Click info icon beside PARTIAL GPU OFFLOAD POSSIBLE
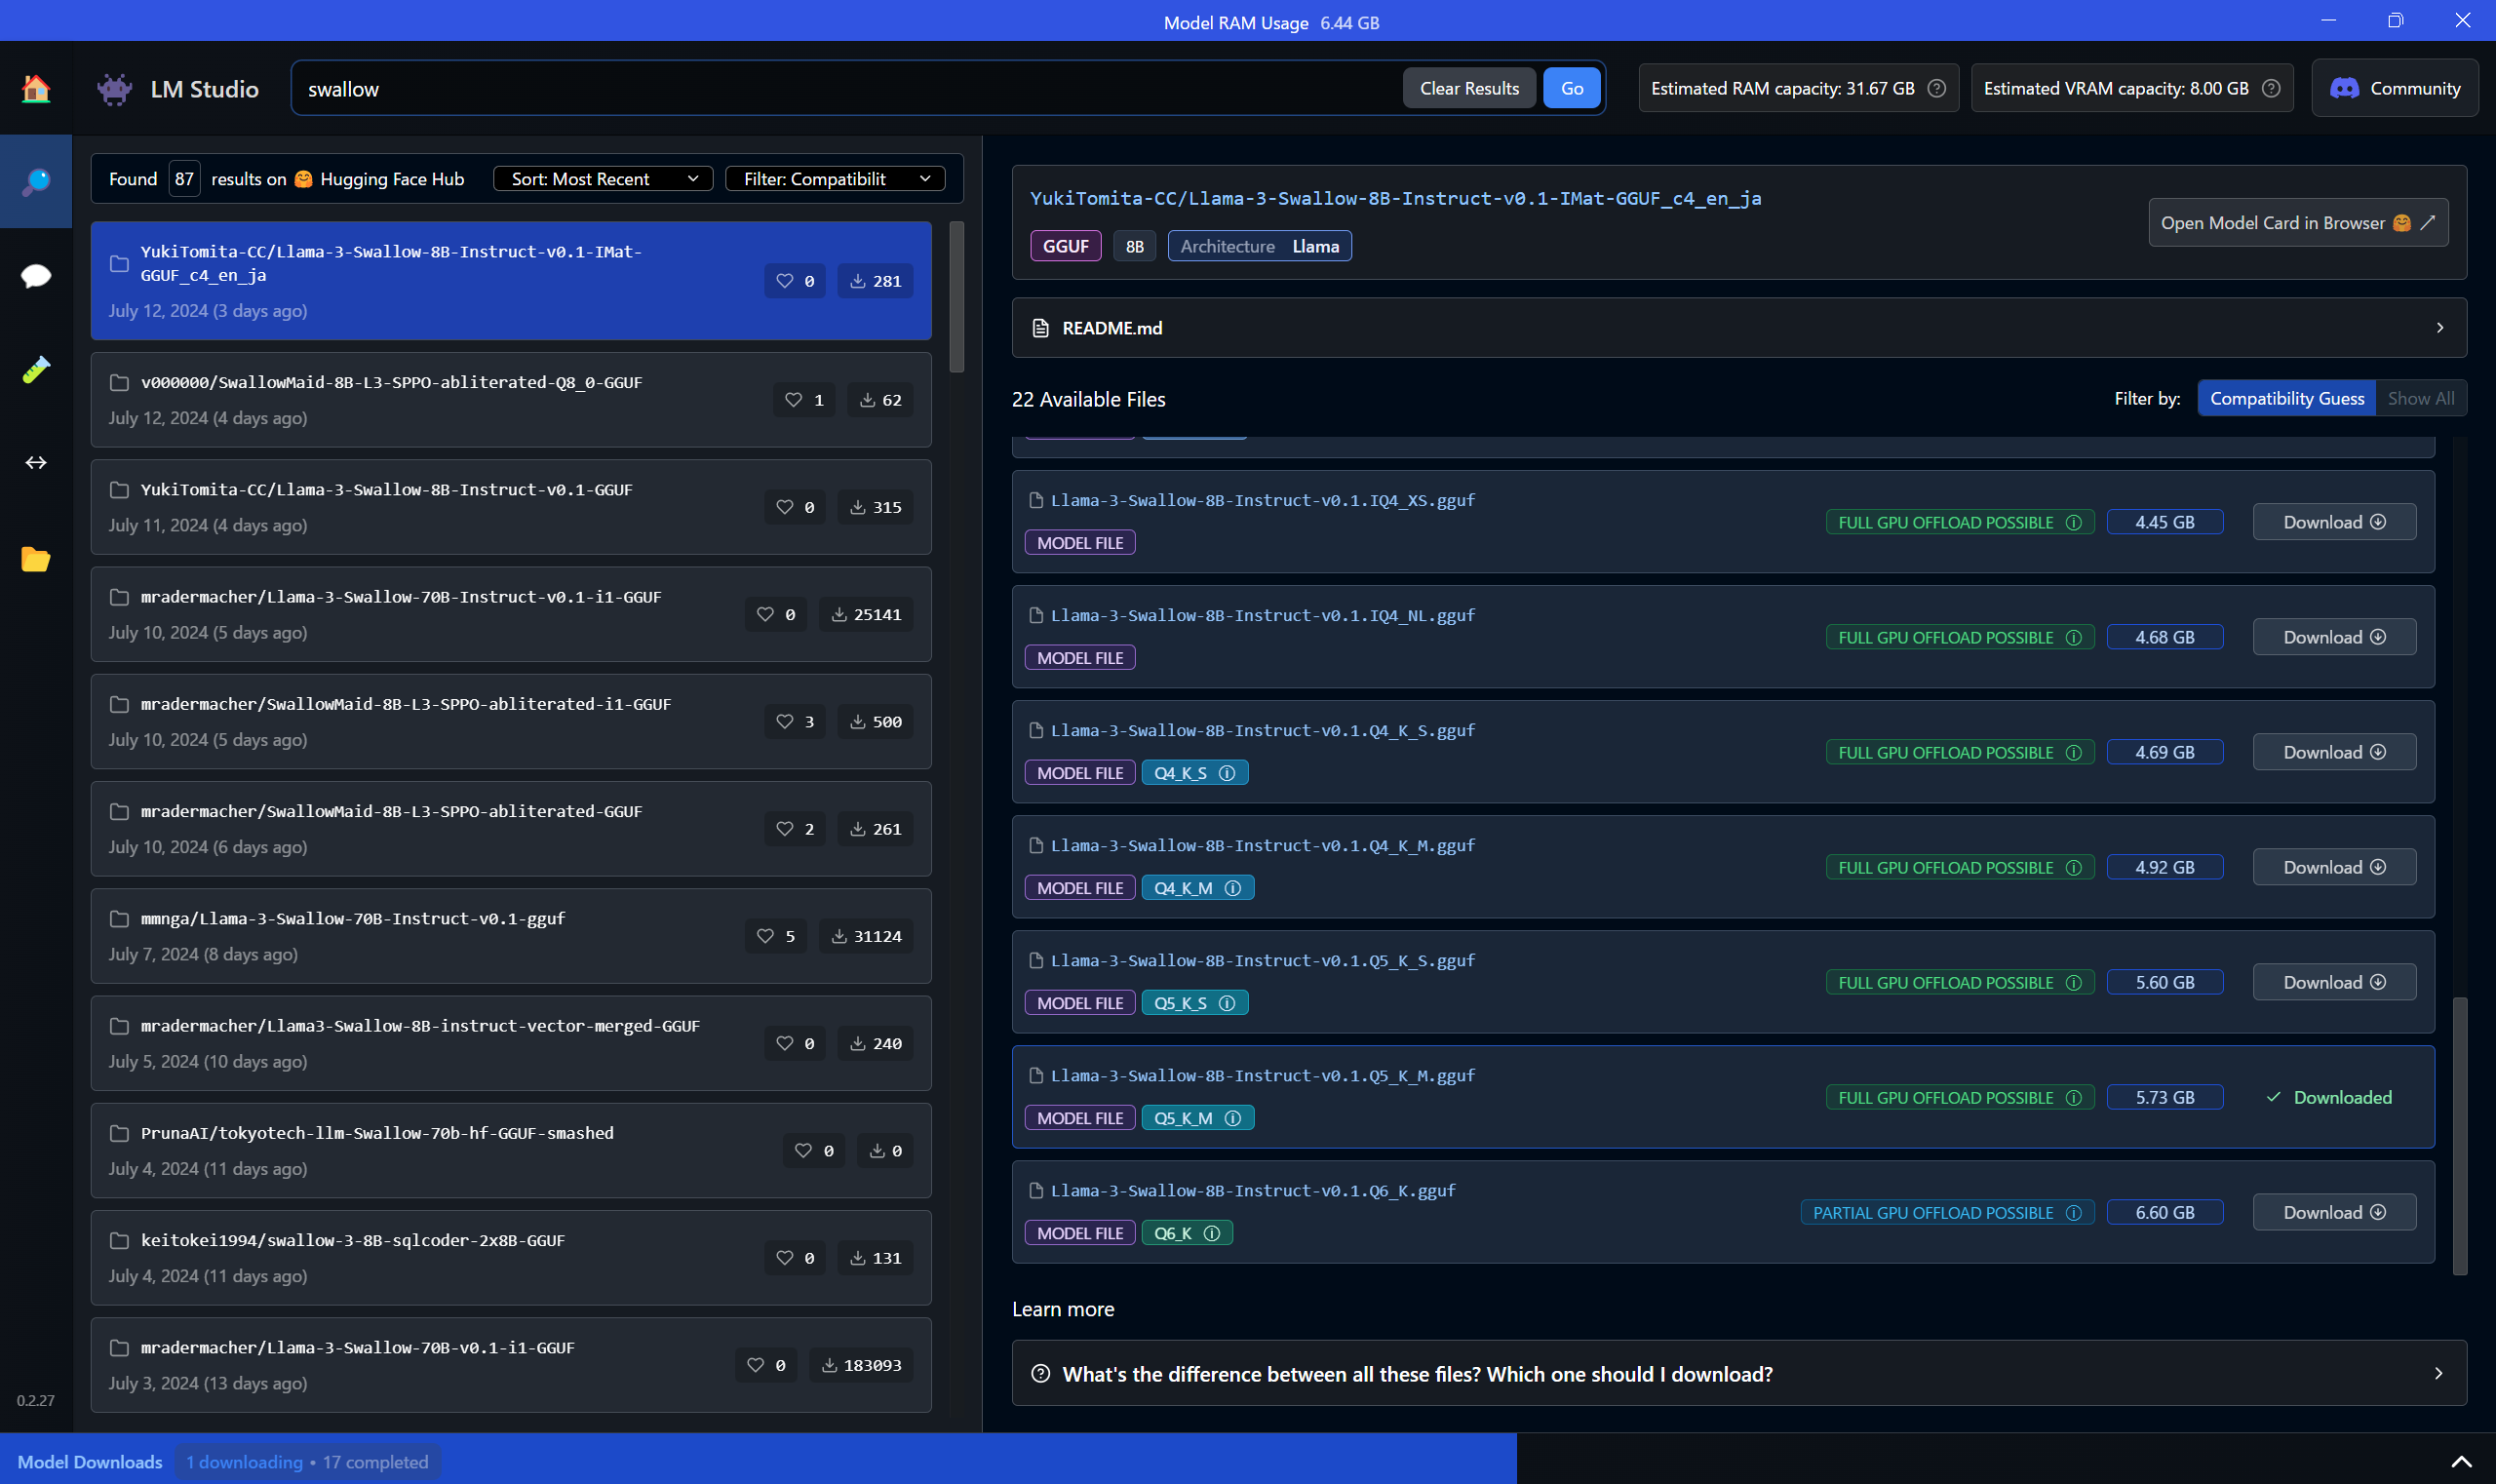Screen dimensions: 2496x1484 click(2074, 1213)
